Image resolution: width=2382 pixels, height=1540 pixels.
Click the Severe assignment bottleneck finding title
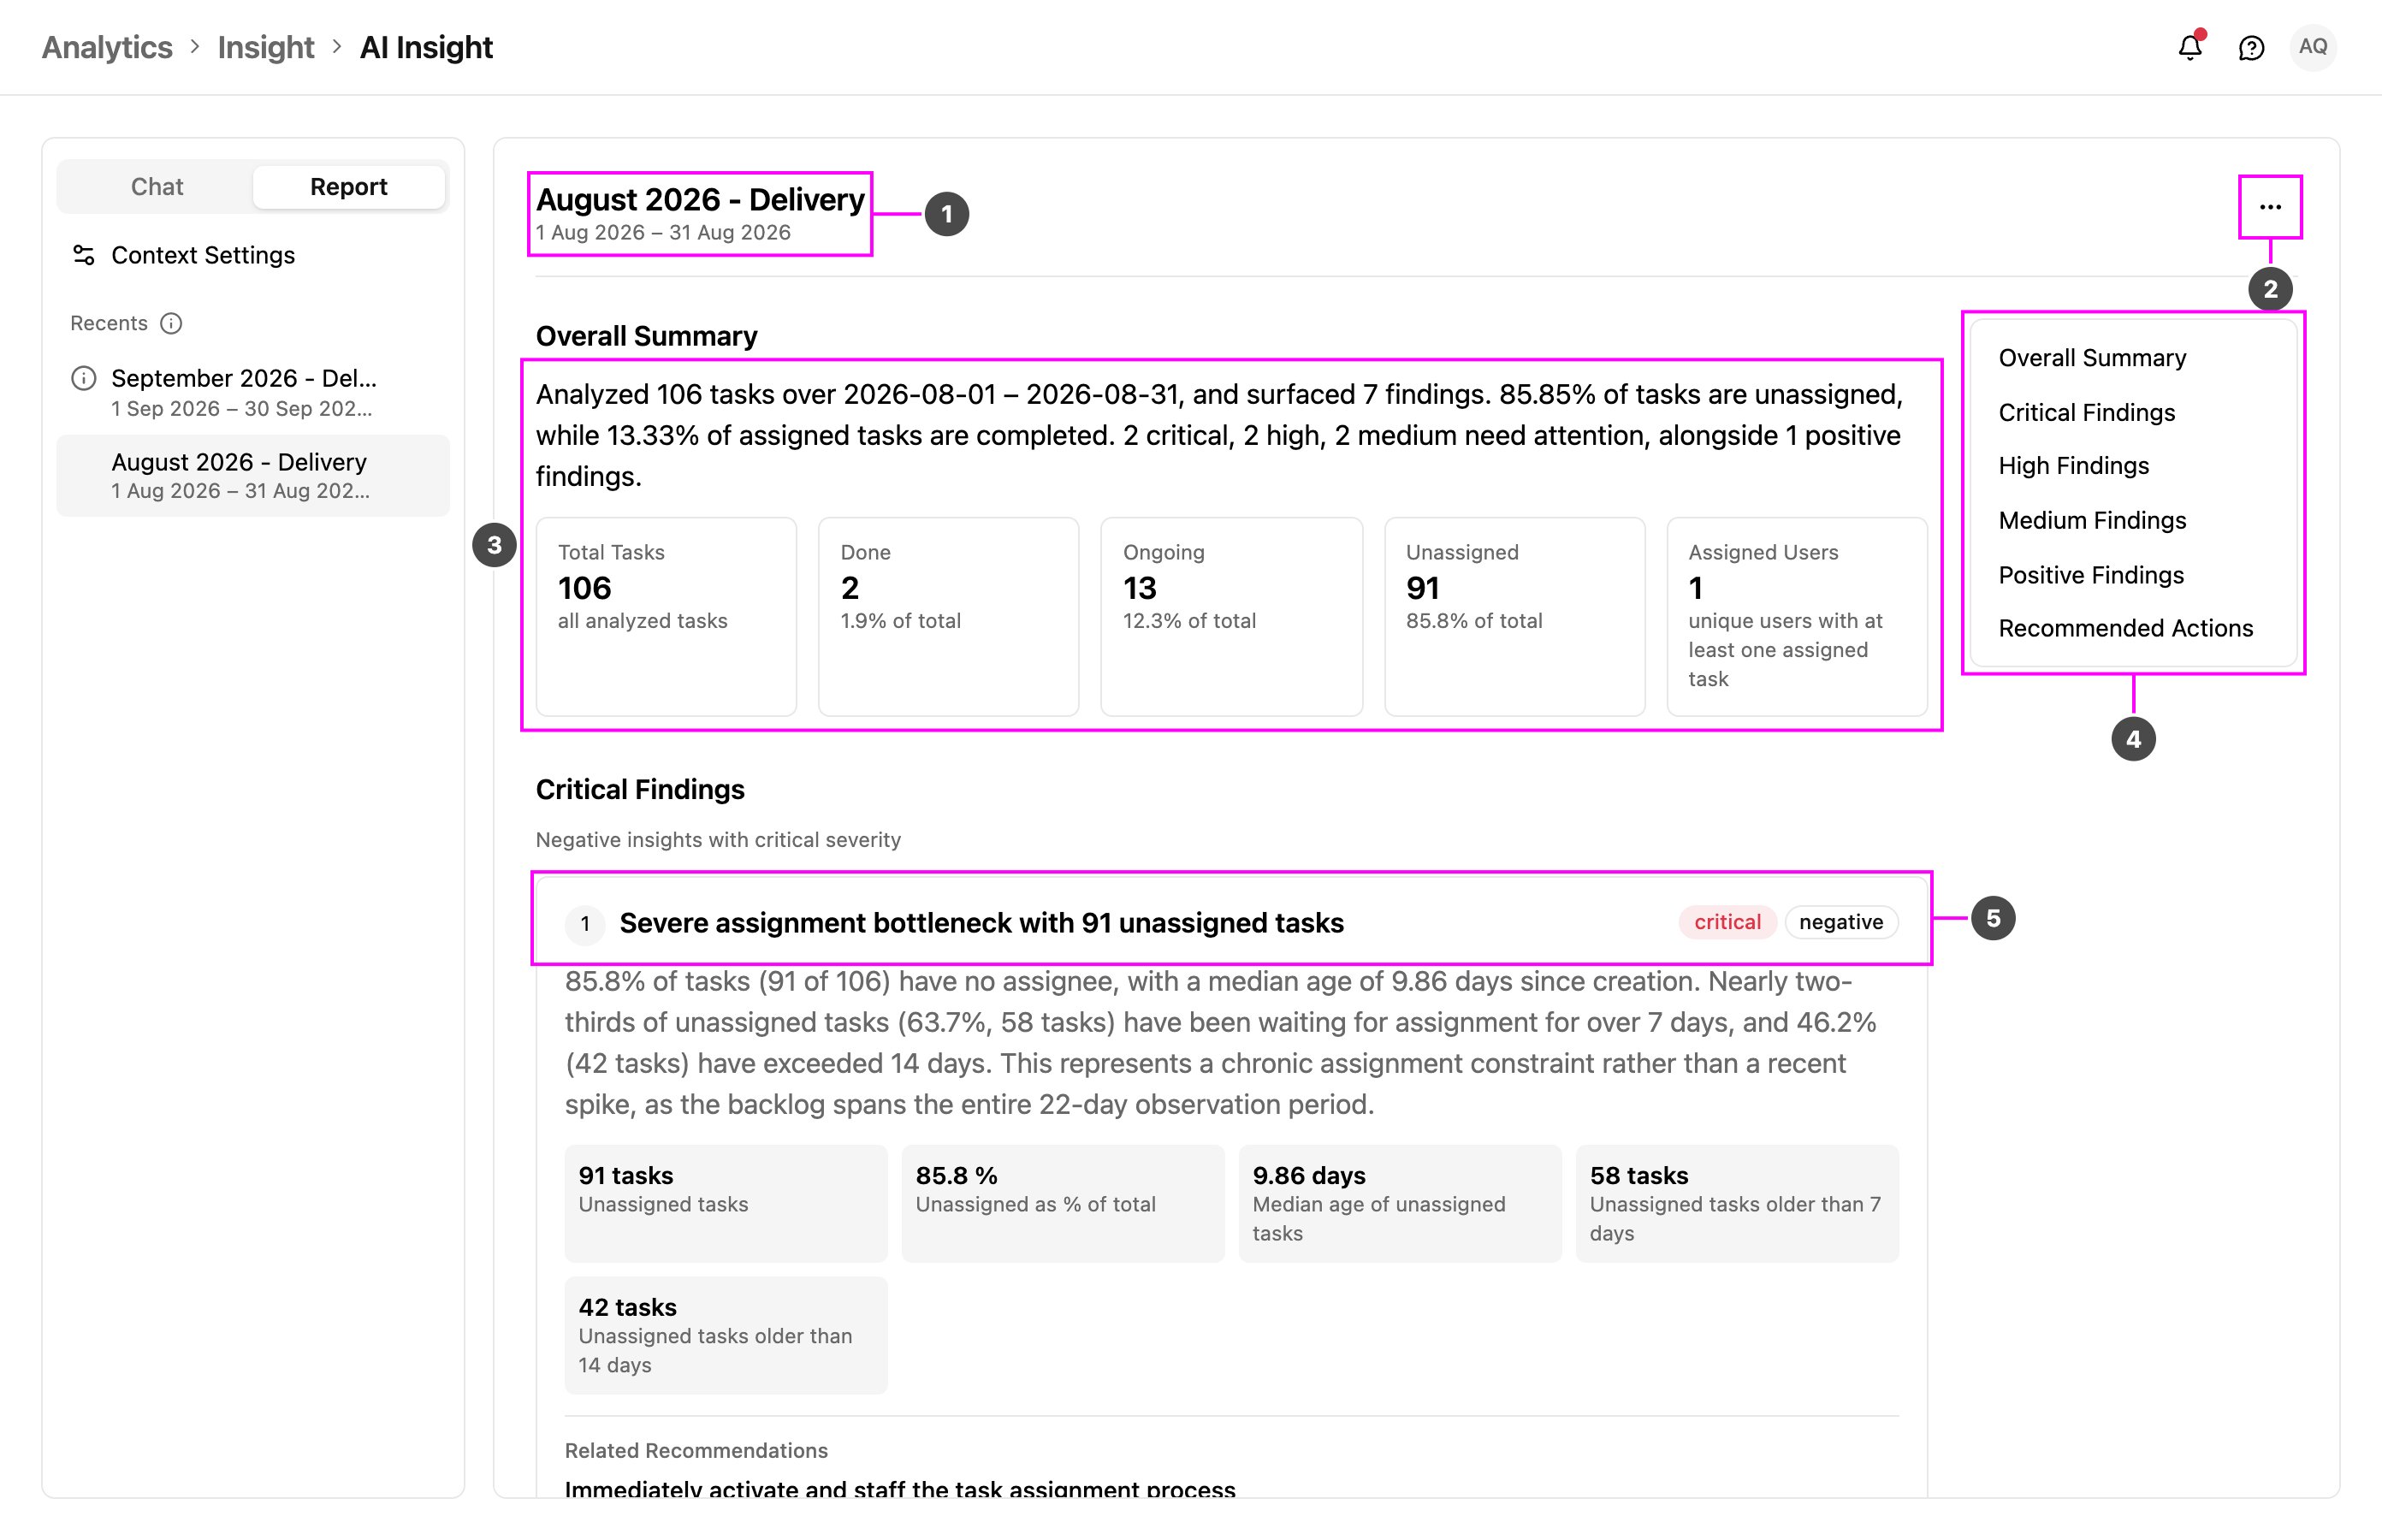tap(981, 923)
